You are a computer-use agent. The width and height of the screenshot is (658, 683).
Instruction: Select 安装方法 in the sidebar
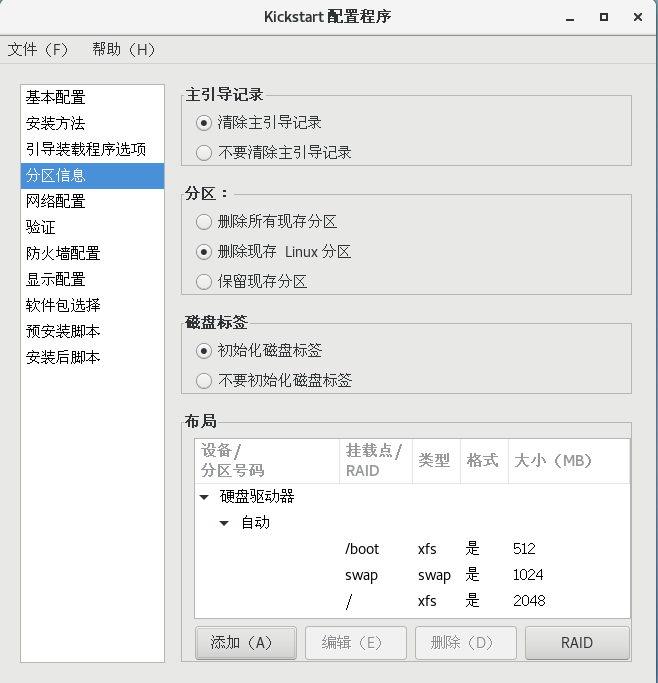92,123
